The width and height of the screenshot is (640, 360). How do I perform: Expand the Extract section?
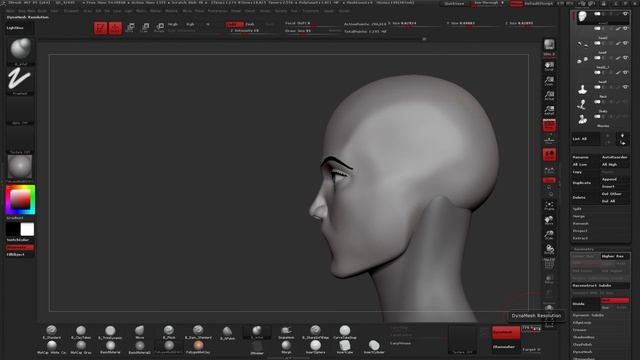pos(580,238)
